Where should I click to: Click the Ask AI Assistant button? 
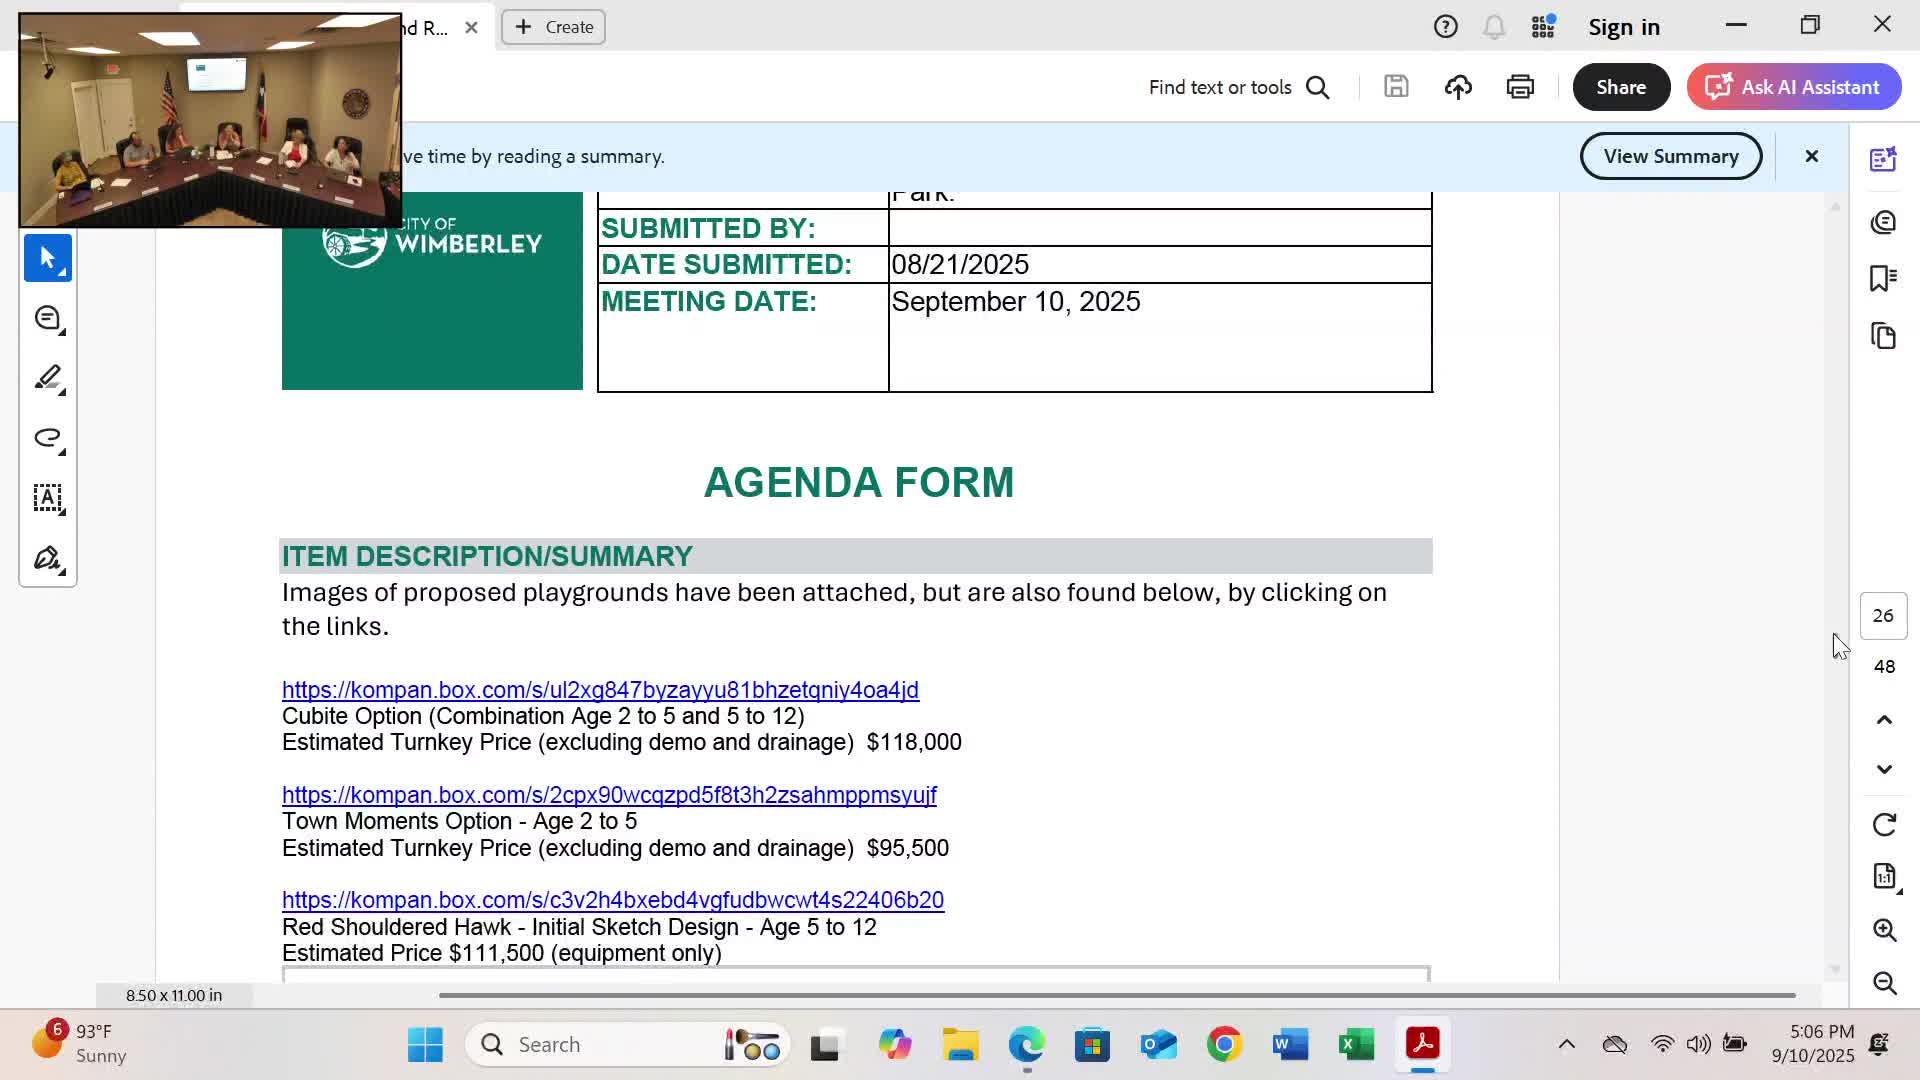(1793, 87)
